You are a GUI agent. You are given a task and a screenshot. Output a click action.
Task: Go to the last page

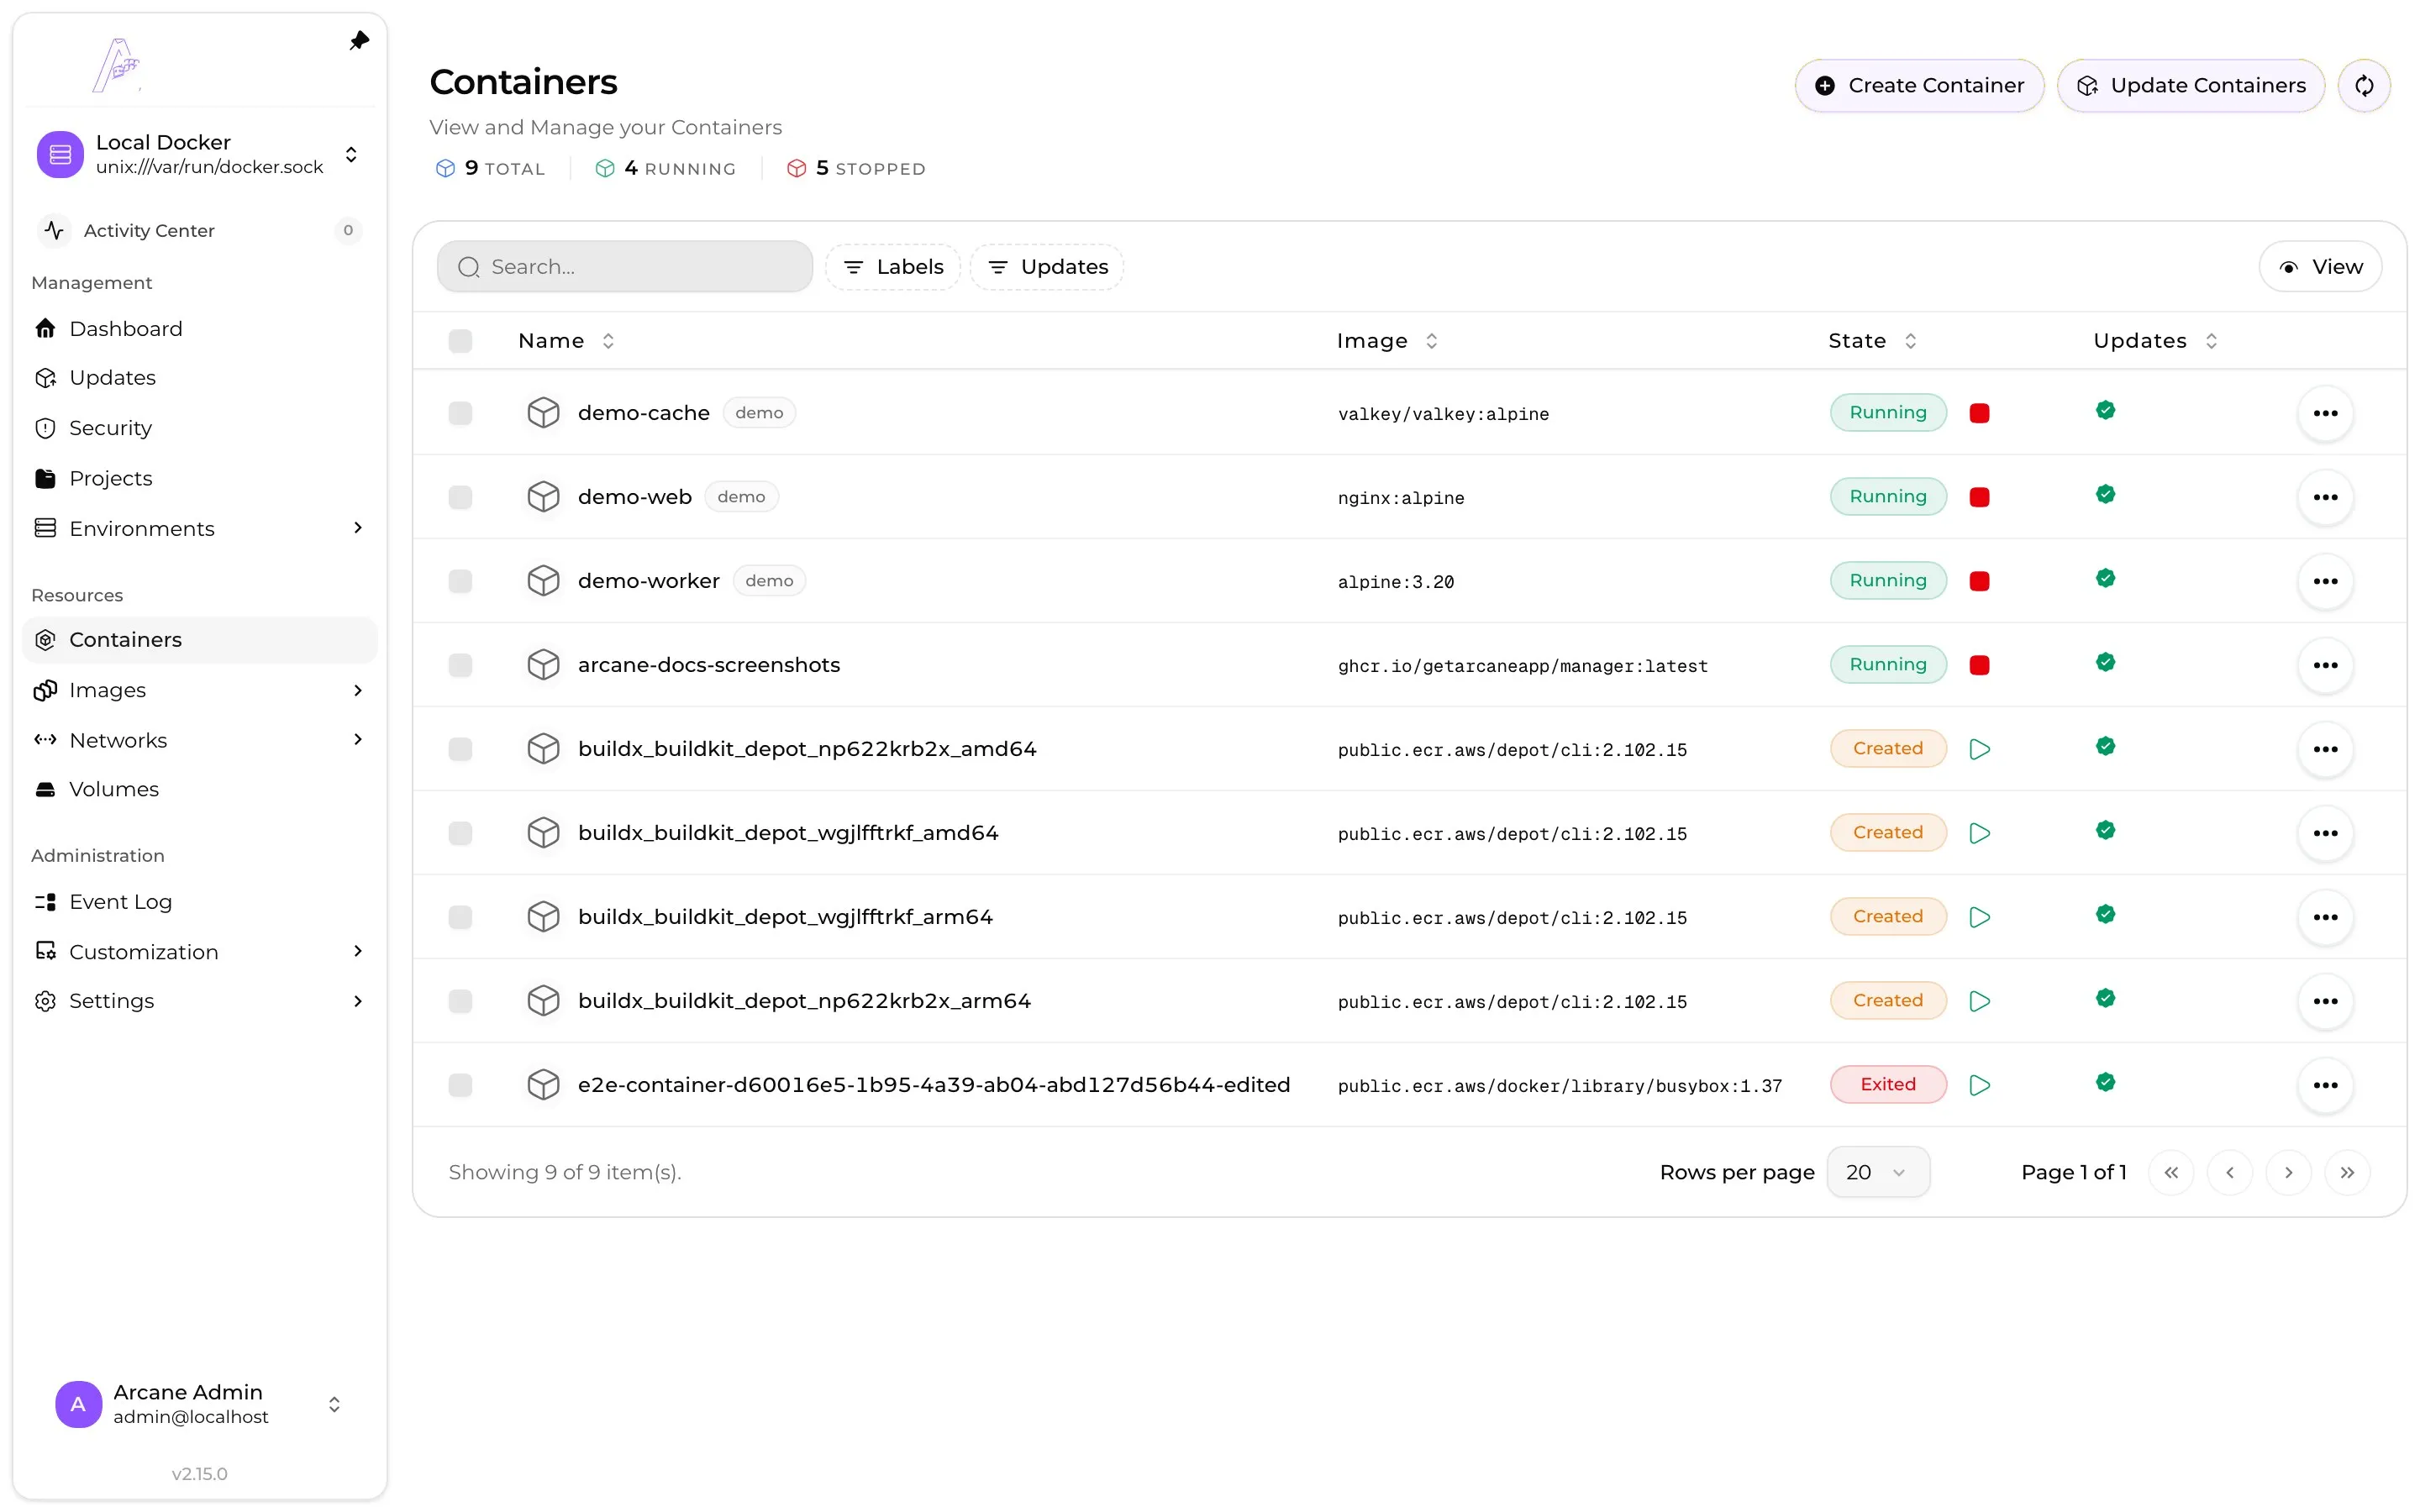2347,1172
